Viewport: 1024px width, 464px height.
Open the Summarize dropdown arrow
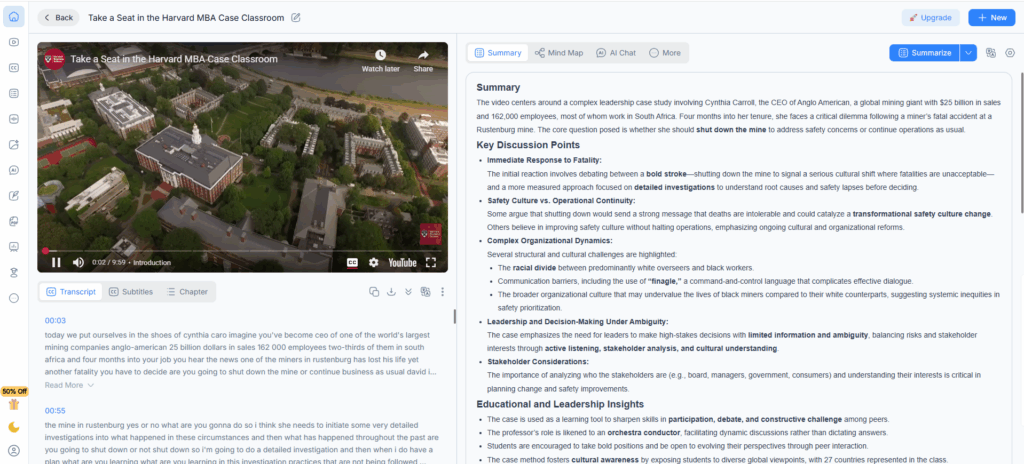pos(968,53)
